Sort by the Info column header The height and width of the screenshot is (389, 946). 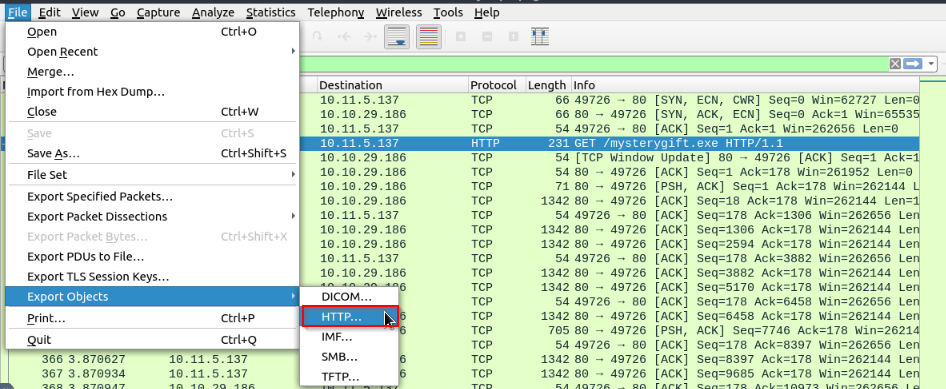pyautogui.click(x=745, y=85)
